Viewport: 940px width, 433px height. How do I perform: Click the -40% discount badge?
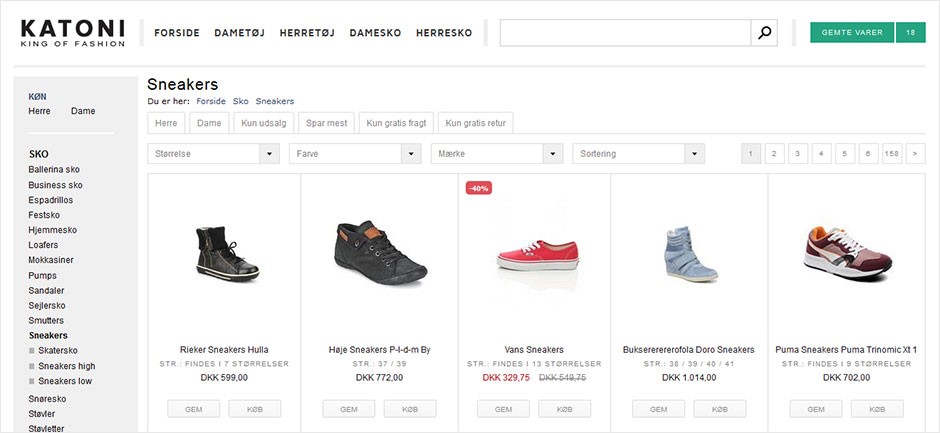pyautogui.click(x=479, y=188)
